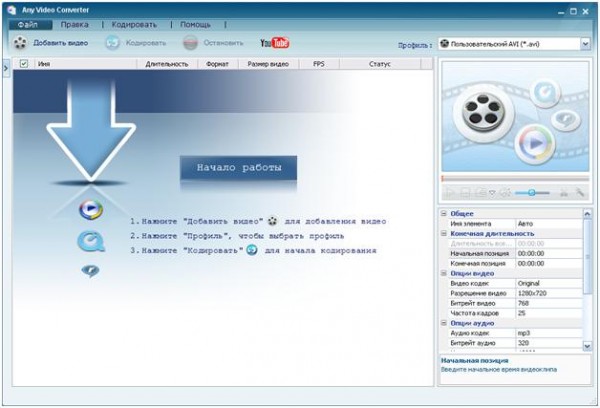
Task: Click the Остановить toolbar button label
Action: [223, 43]
